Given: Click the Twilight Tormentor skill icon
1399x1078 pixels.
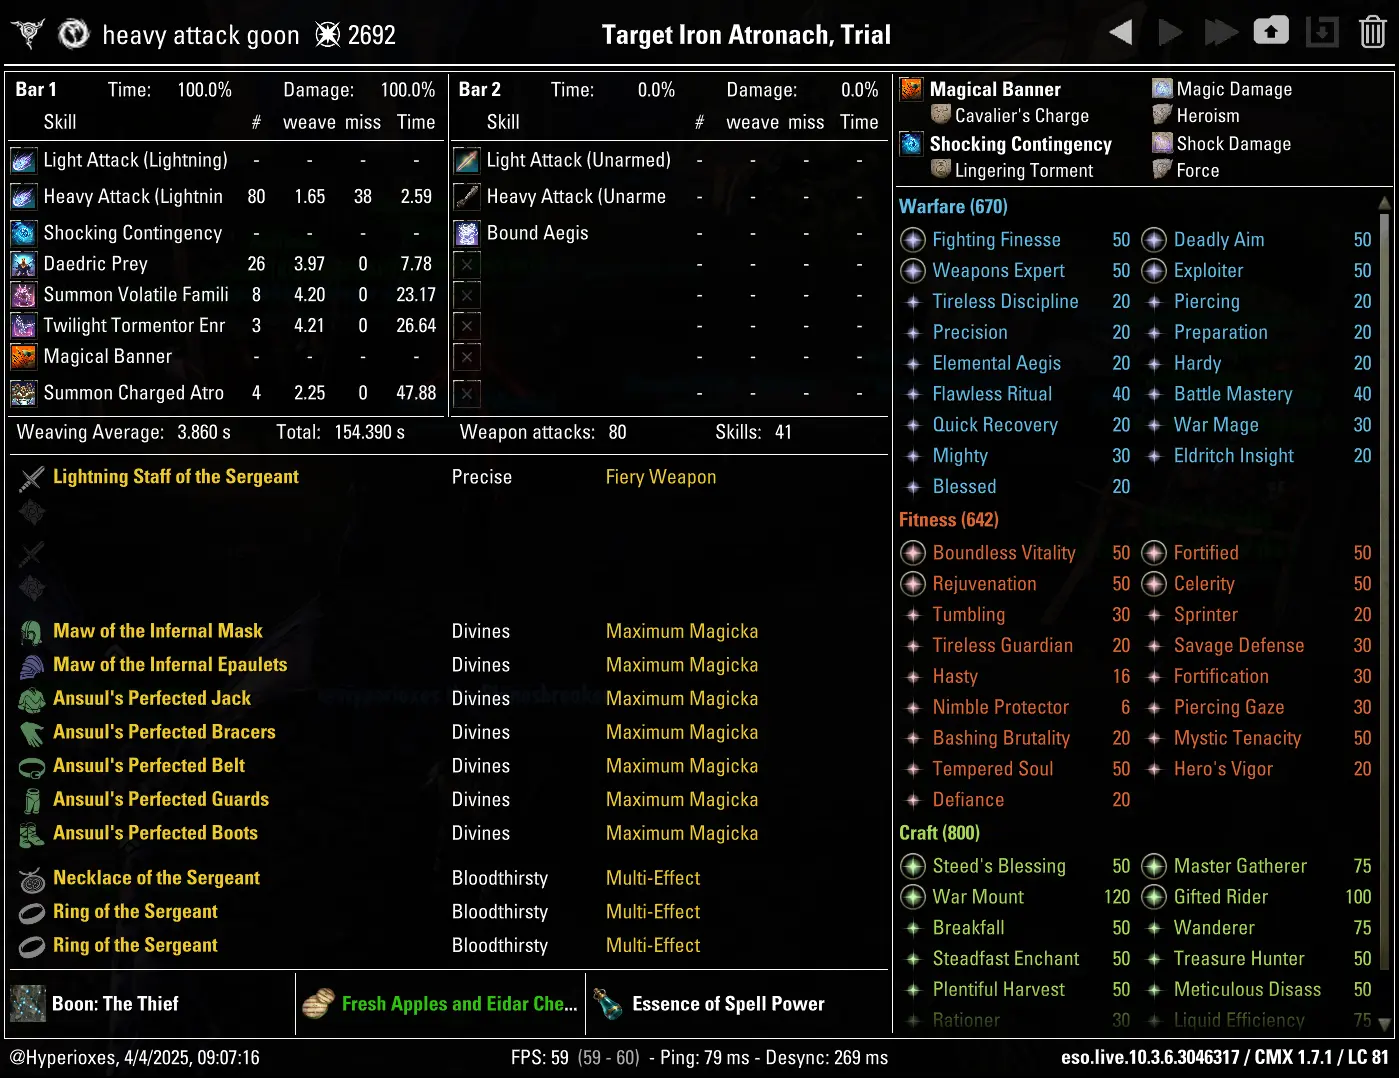Looking at the screenshot, I should pyautogui.click(x=24, y=326).
